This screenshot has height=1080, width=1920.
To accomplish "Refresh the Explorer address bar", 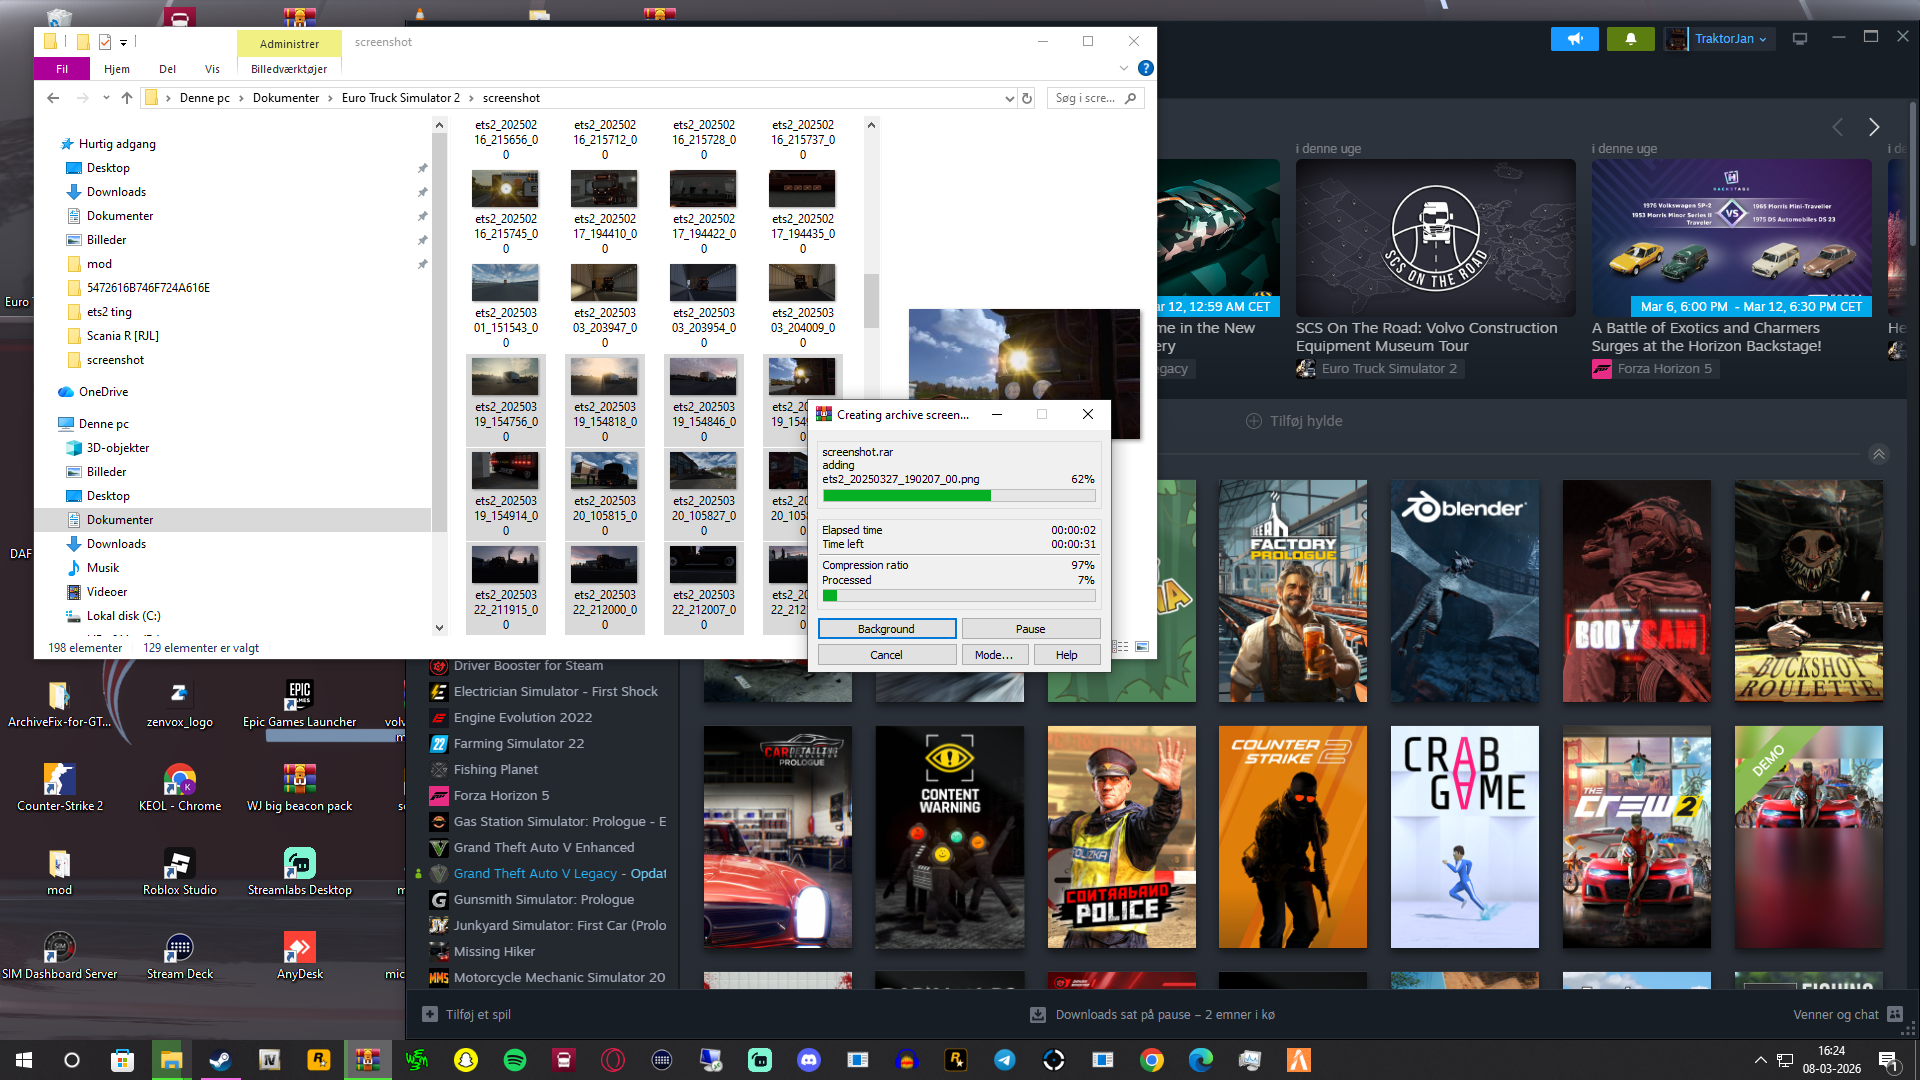I will (1026, 98).
